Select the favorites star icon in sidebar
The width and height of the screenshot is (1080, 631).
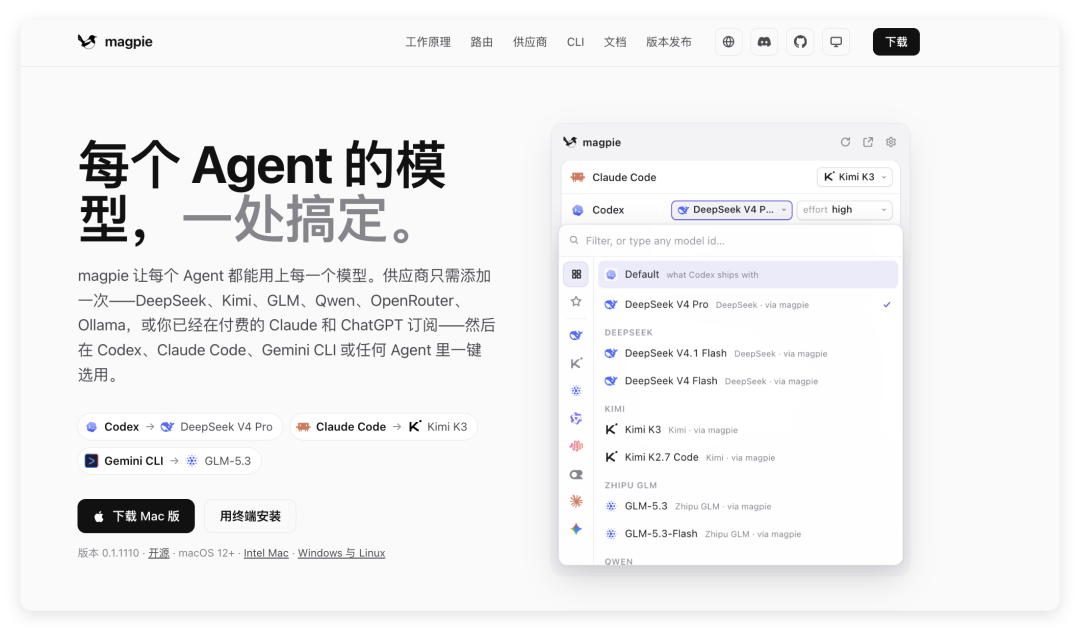[x=576, y=301]
